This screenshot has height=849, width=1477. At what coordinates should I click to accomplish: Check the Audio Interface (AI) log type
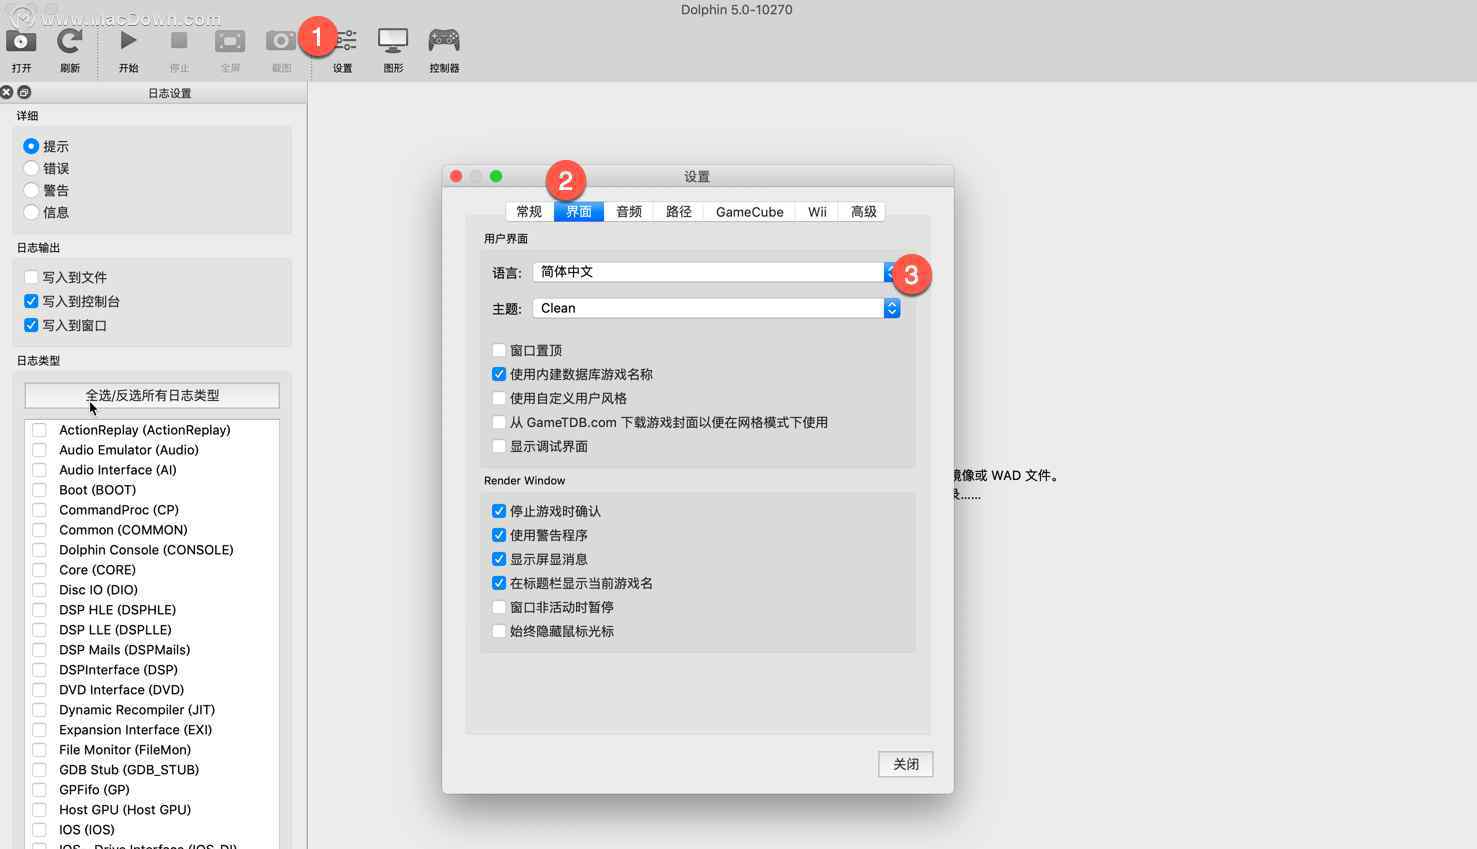39,470
